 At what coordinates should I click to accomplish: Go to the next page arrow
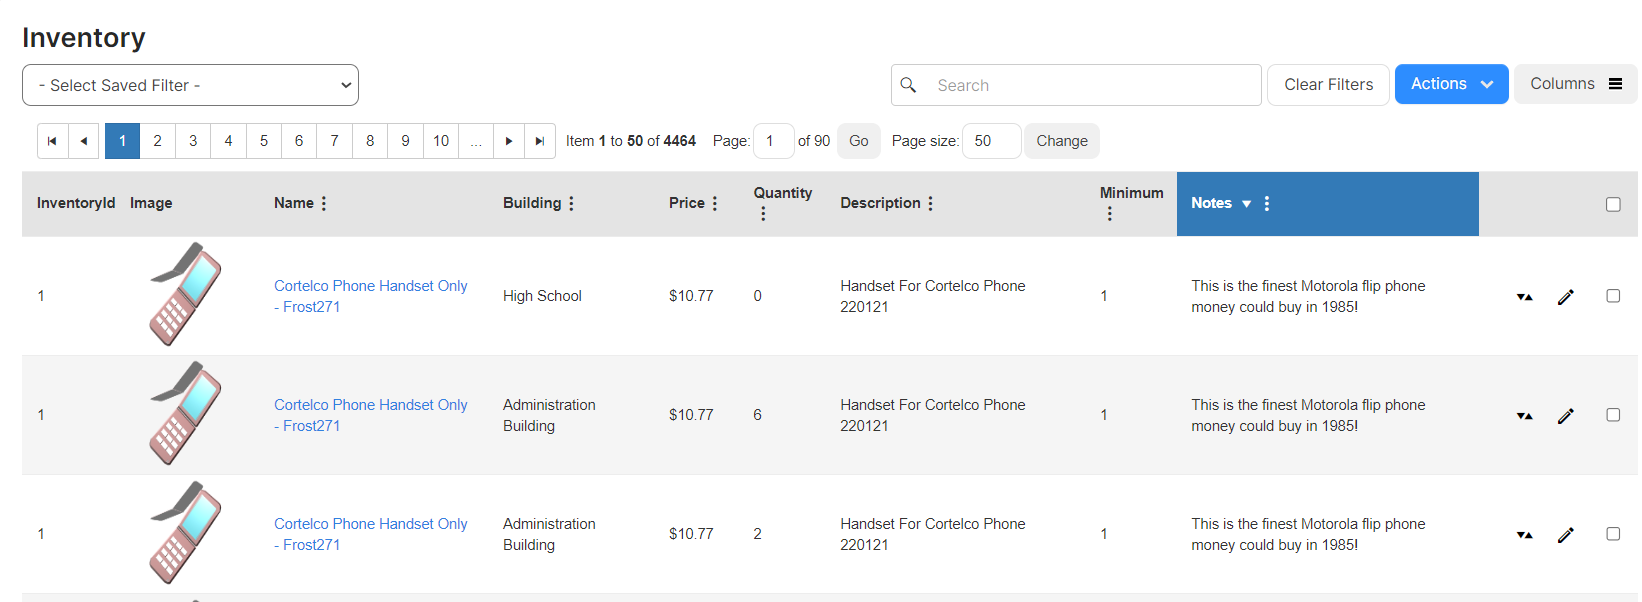point(509,141)
